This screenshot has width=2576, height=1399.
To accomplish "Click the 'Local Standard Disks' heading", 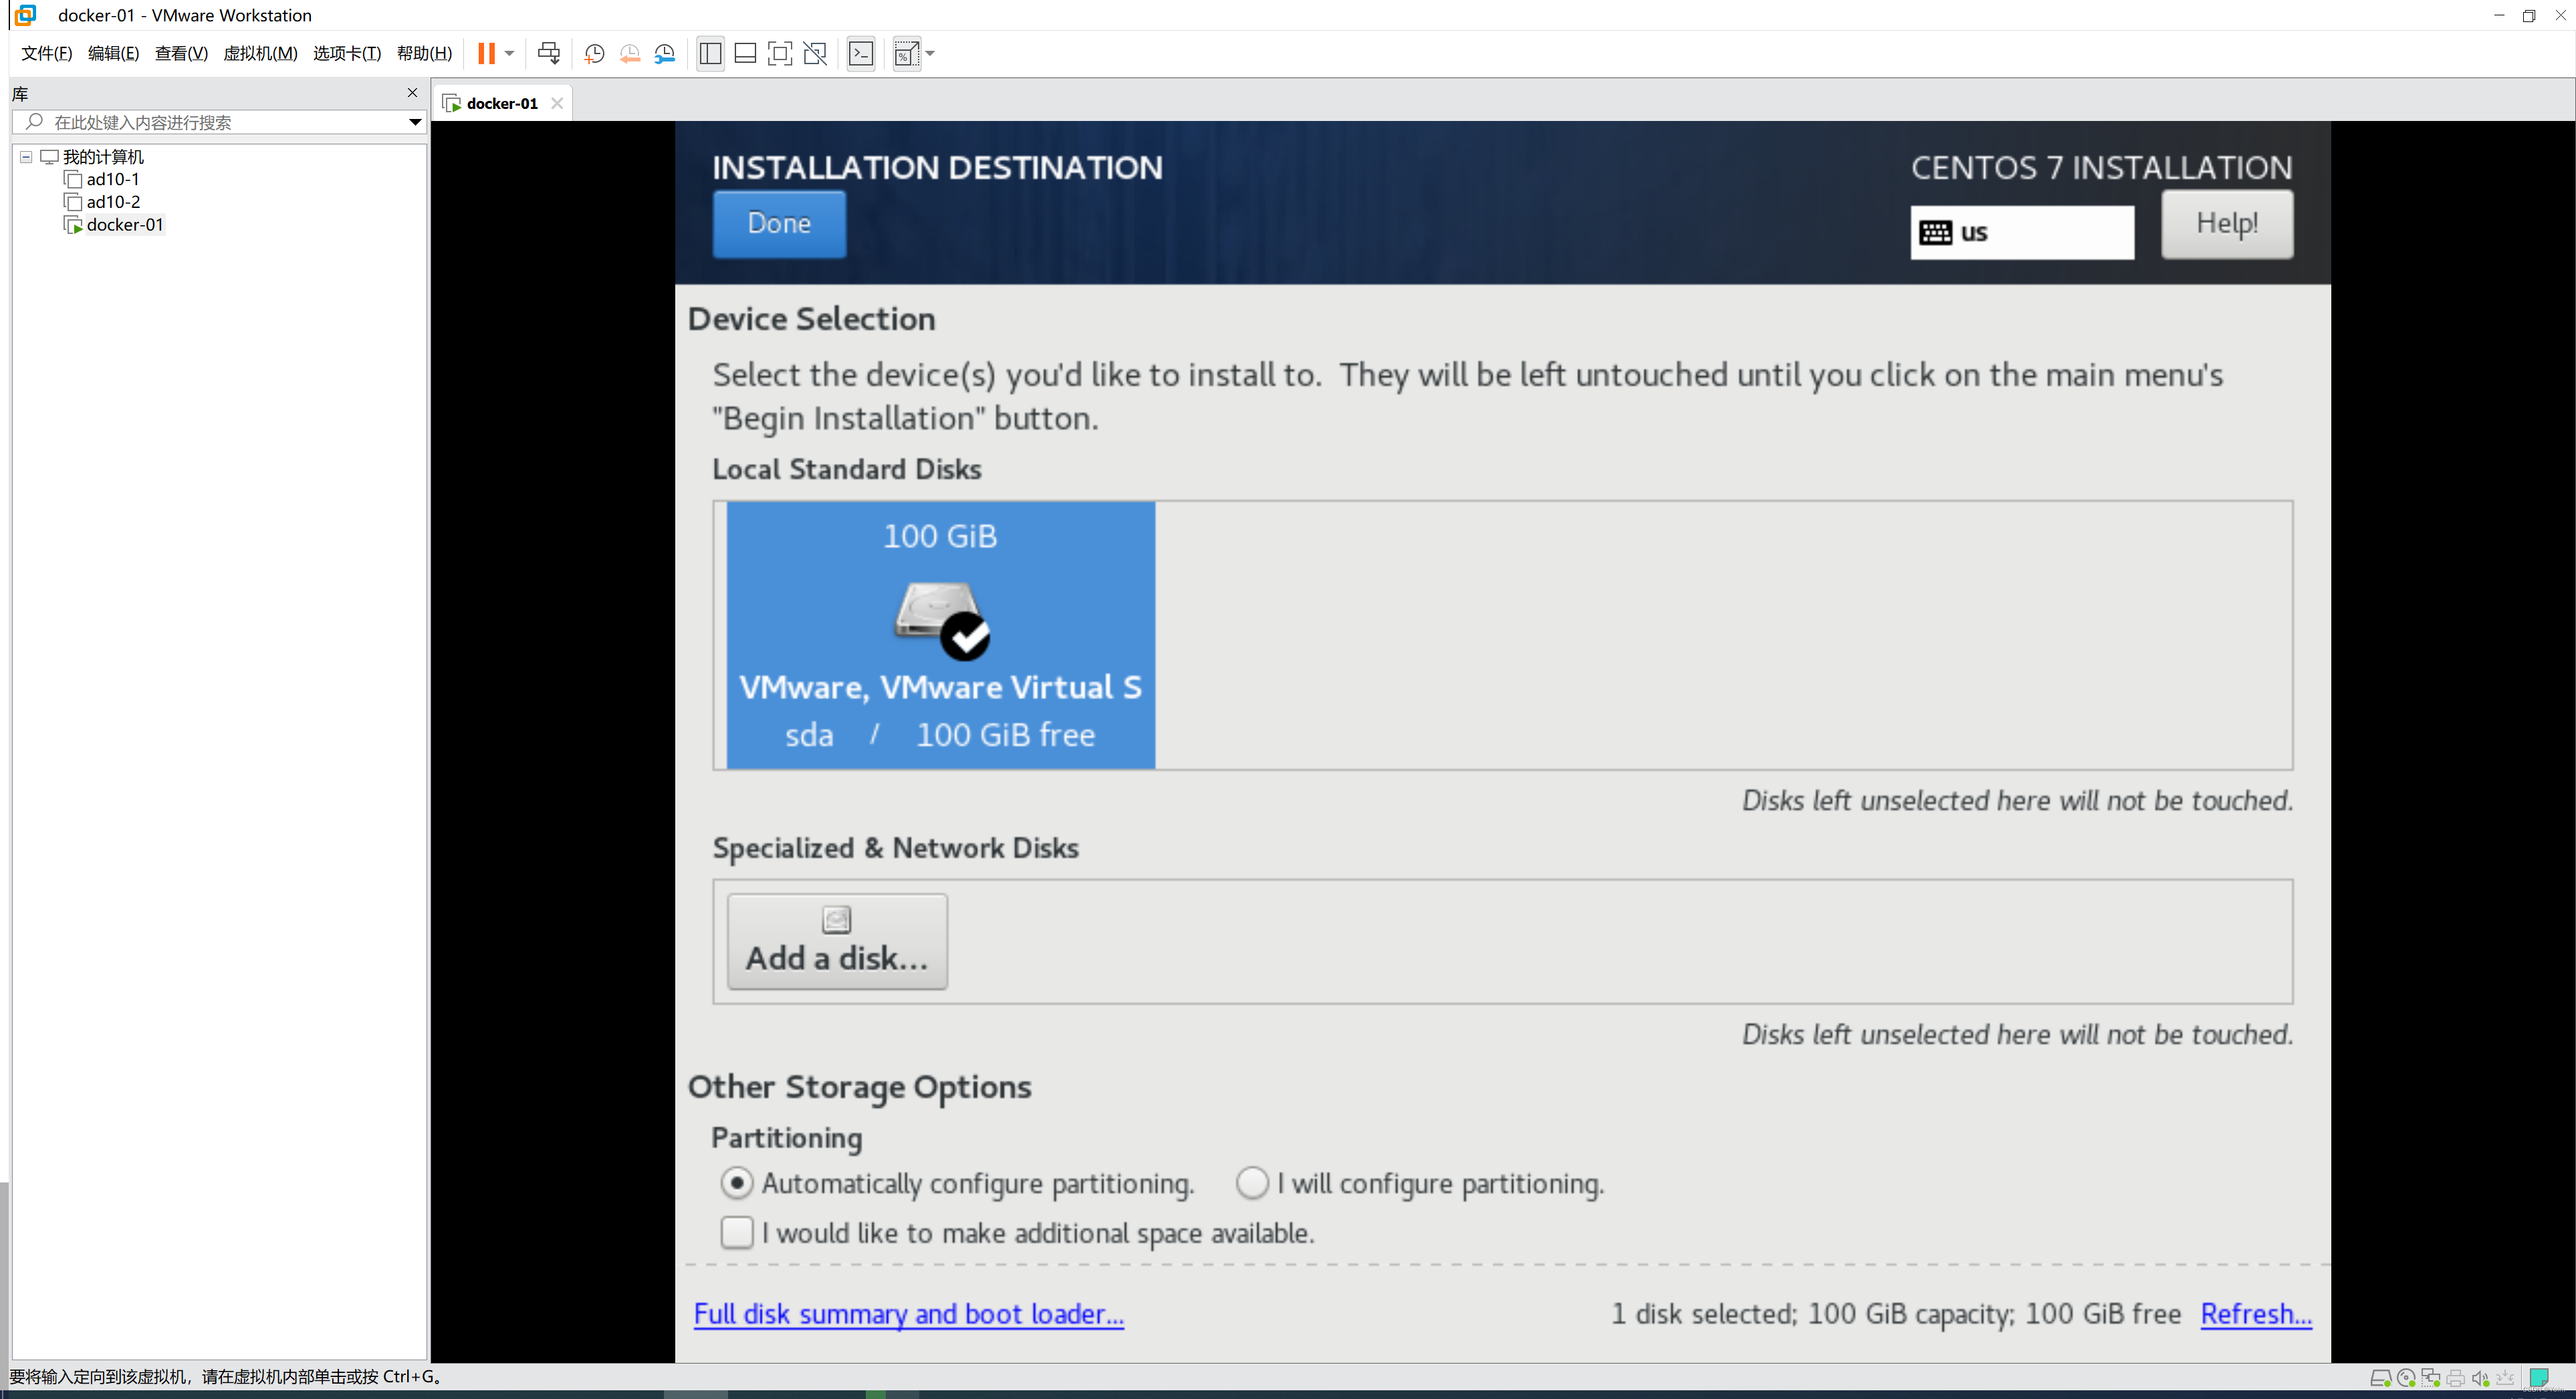I will click(x=846, y=469).
